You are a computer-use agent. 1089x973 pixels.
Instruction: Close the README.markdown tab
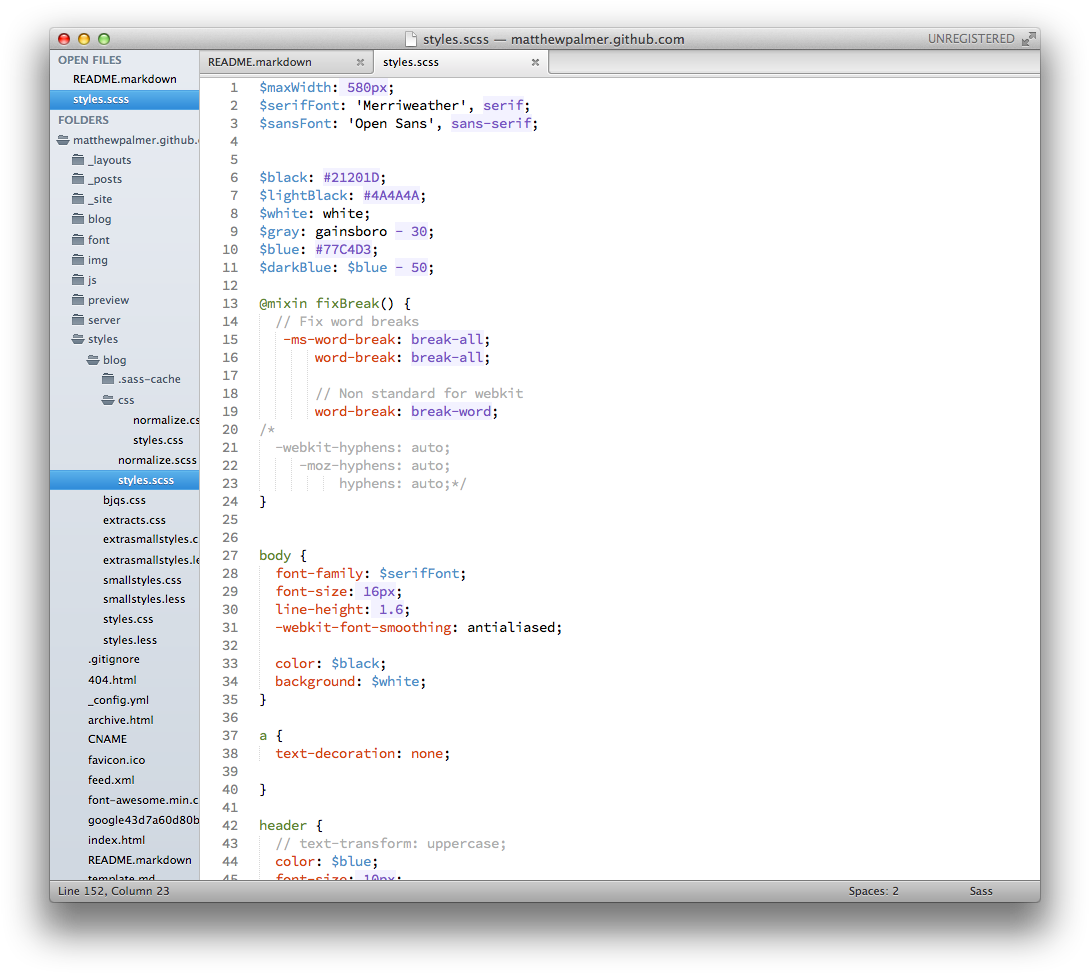point(360,61)
